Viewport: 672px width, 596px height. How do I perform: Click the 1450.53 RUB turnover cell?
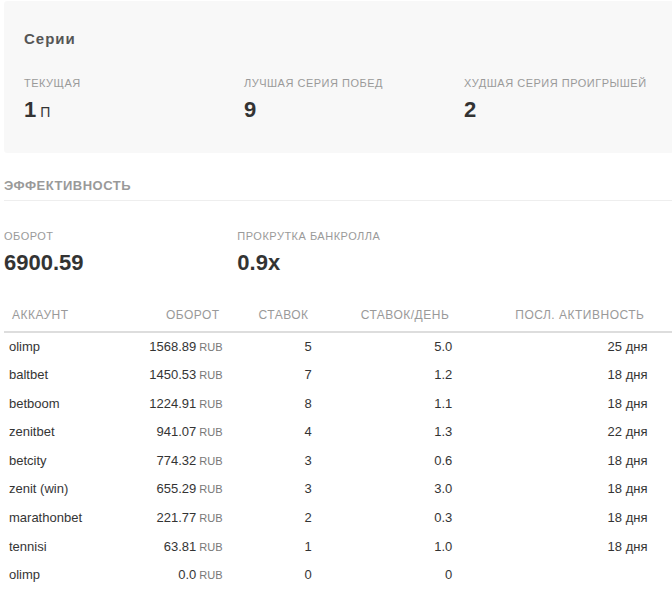point(186,375)
